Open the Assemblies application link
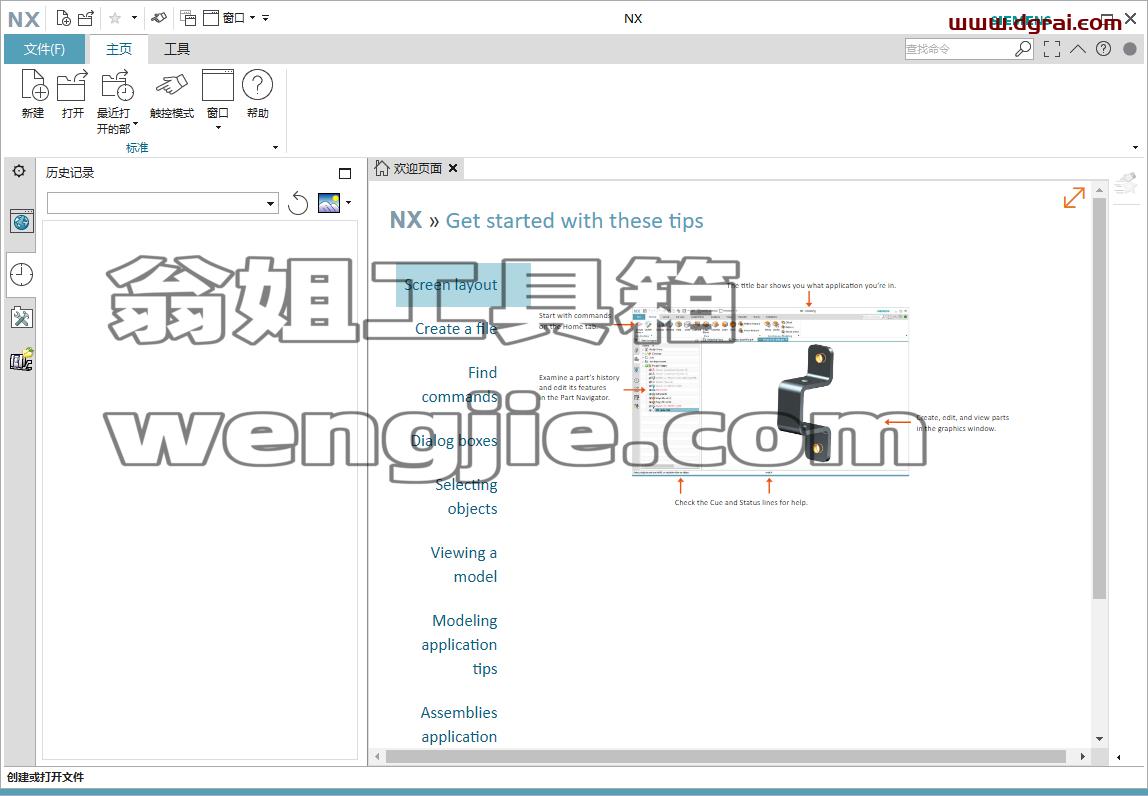The height and width of the screenshot is (796, 1148). click(x=459, y=724)
